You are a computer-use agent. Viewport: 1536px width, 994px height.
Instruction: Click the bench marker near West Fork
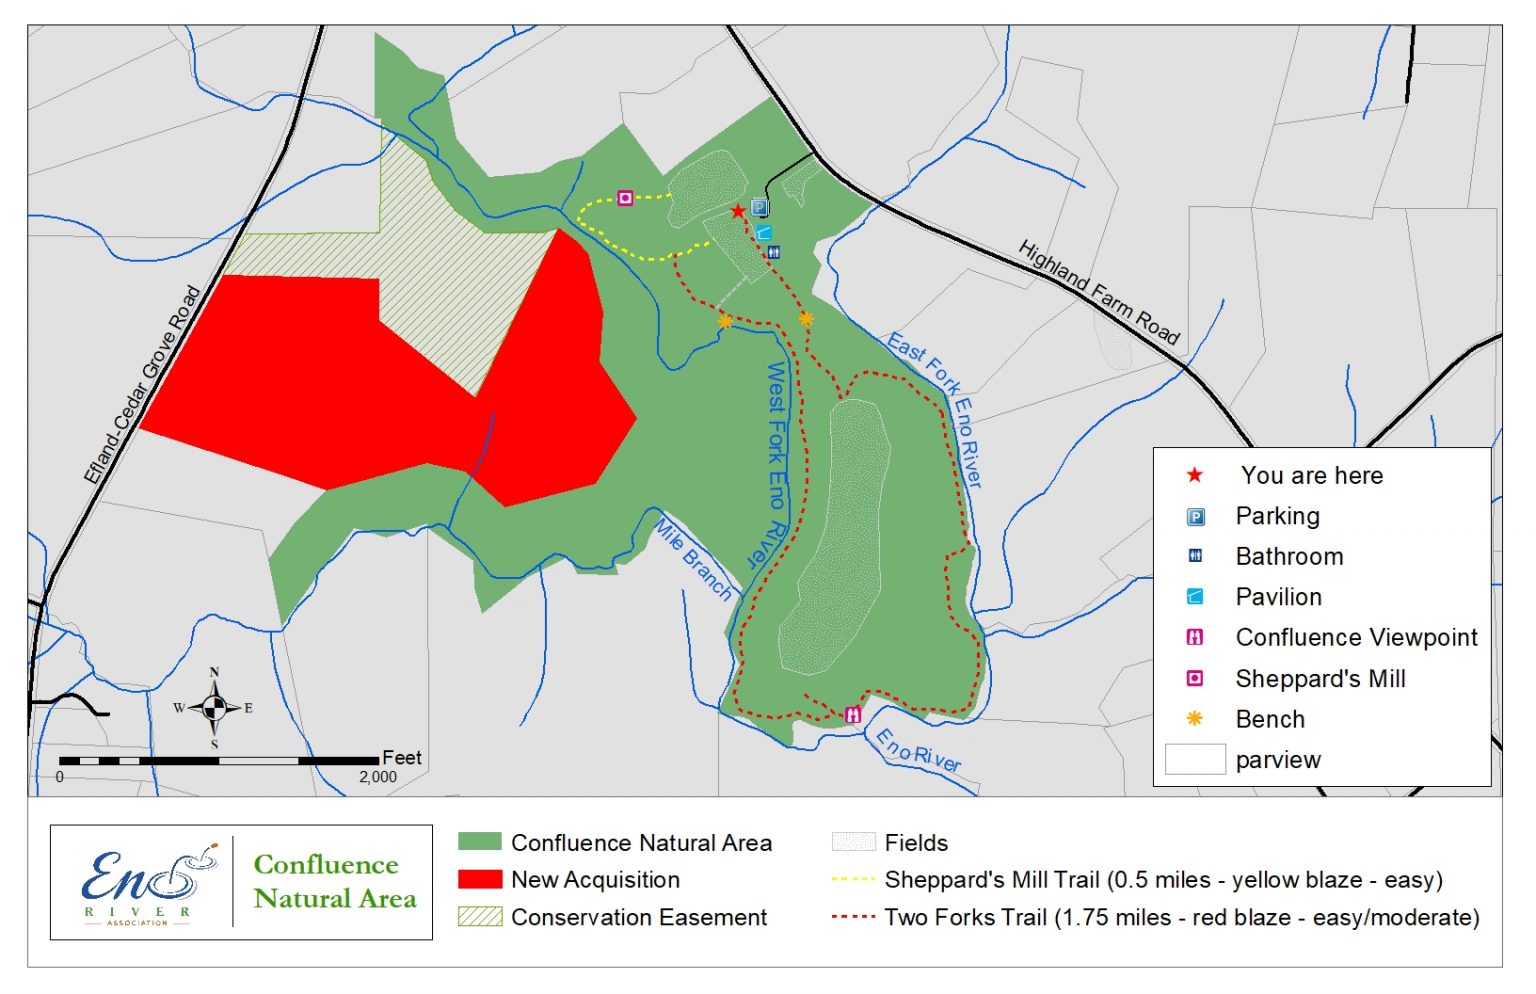coord(725,321)
